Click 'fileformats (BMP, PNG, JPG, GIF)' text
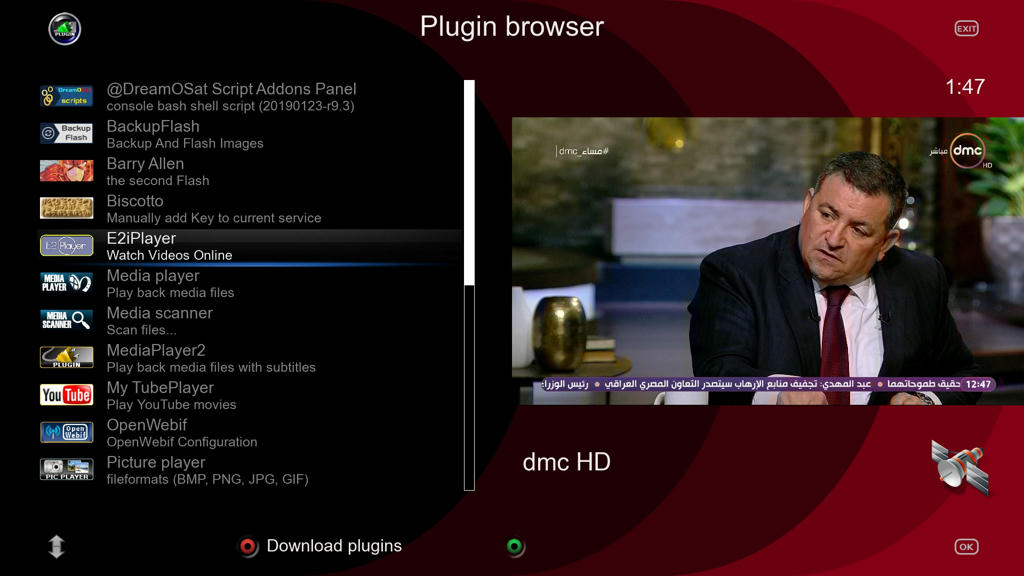1024x576 pixels. 207,479
